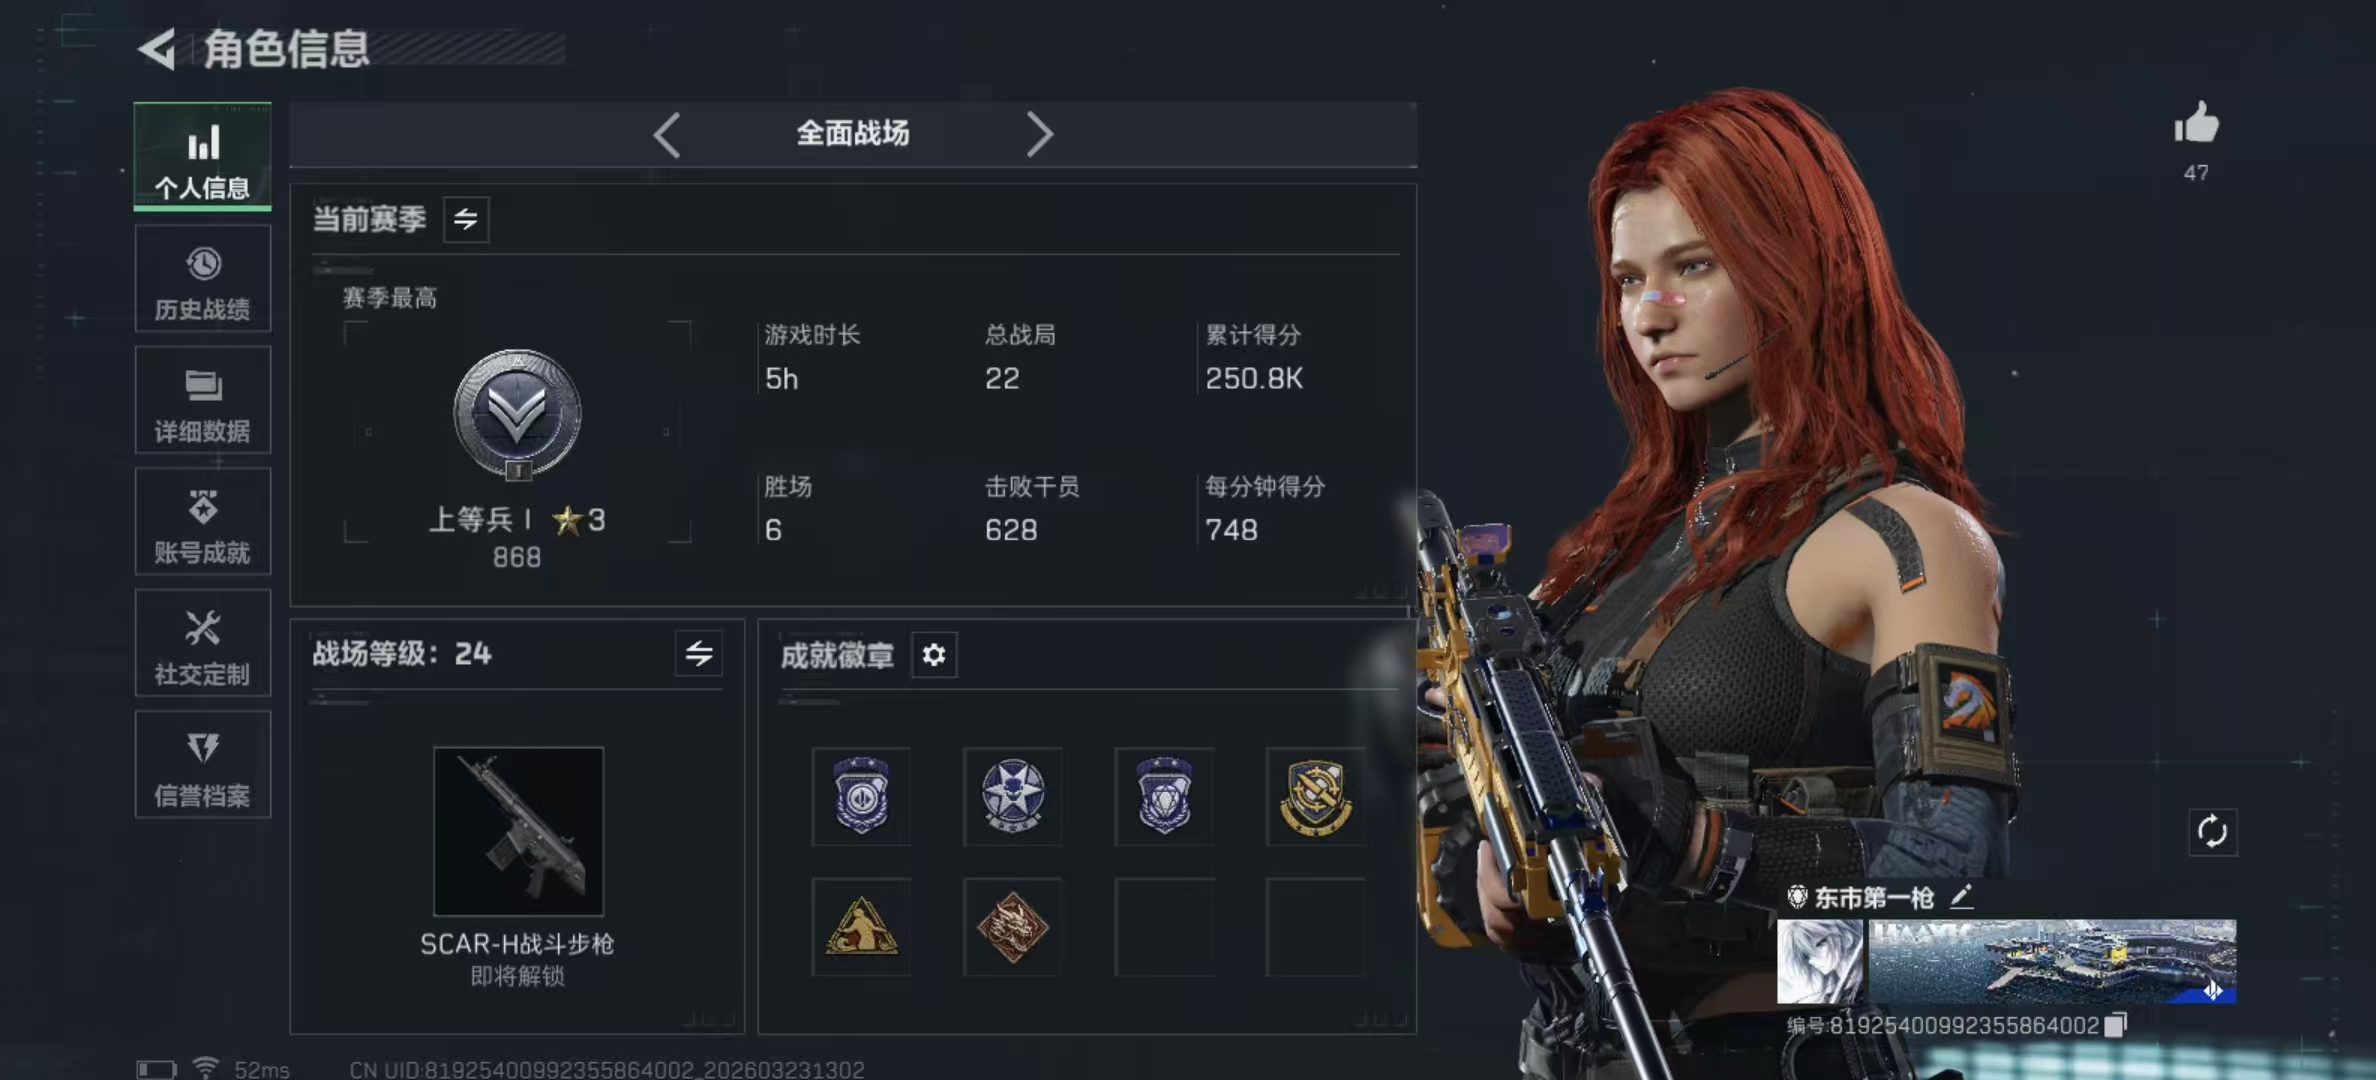Open the 详细数据 tab
The height and width of the screenshot is (1080, 2376).
click(x=203, y=400)
